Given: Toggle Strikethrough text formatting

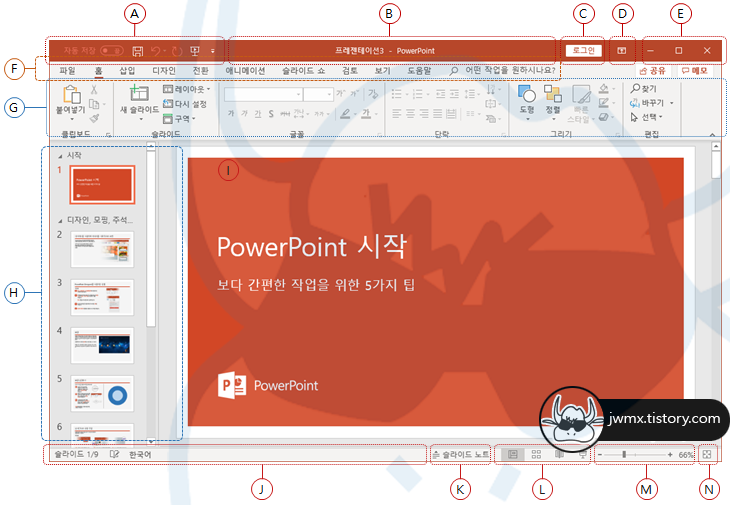Looking at the screenshot, I should point(284,114).
